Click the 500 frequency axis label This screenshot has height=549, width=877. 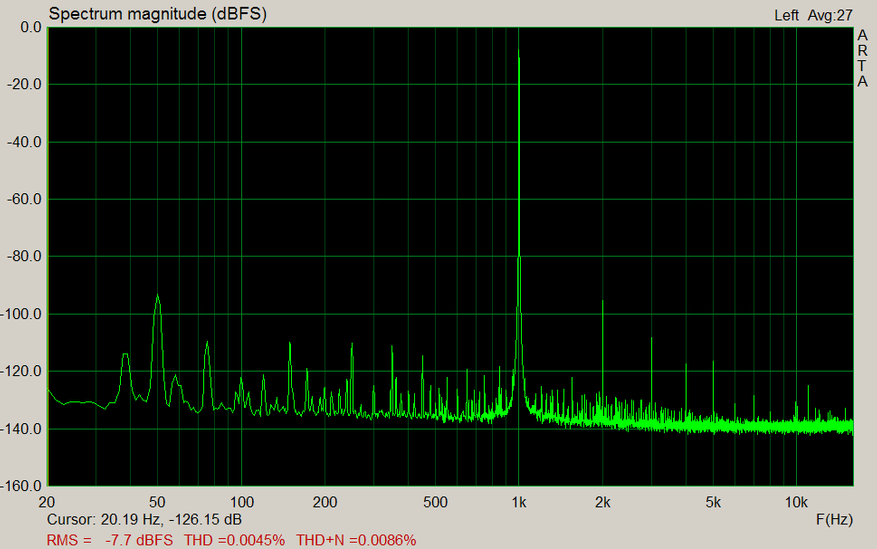(435, 501)
